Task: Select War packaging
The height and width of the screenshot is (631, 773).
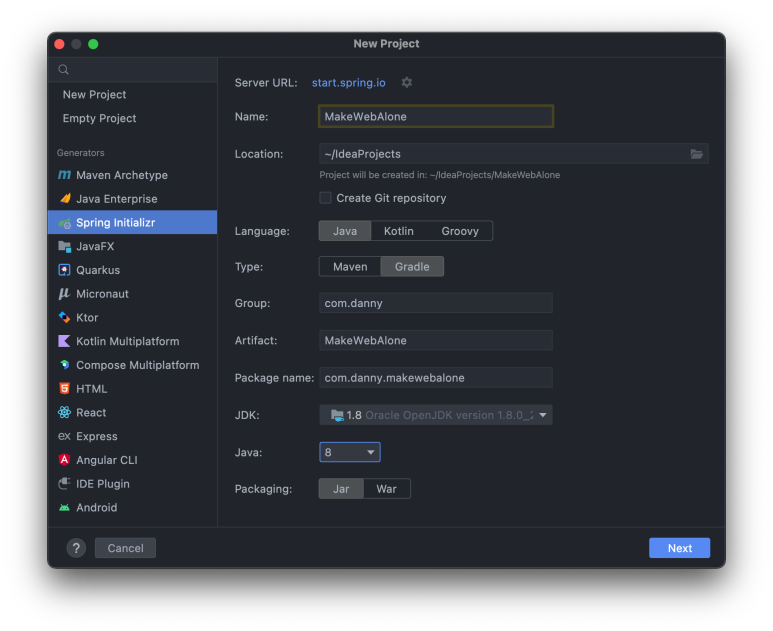Action: (x=386, y=489)
